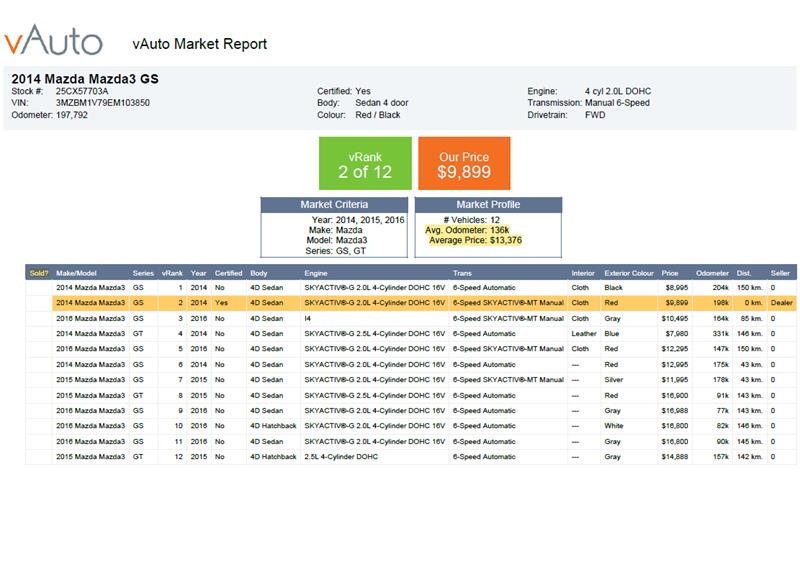Click price $11,995 in vRank 7 row
Screen dimensions: 800x580
point(674,380)
